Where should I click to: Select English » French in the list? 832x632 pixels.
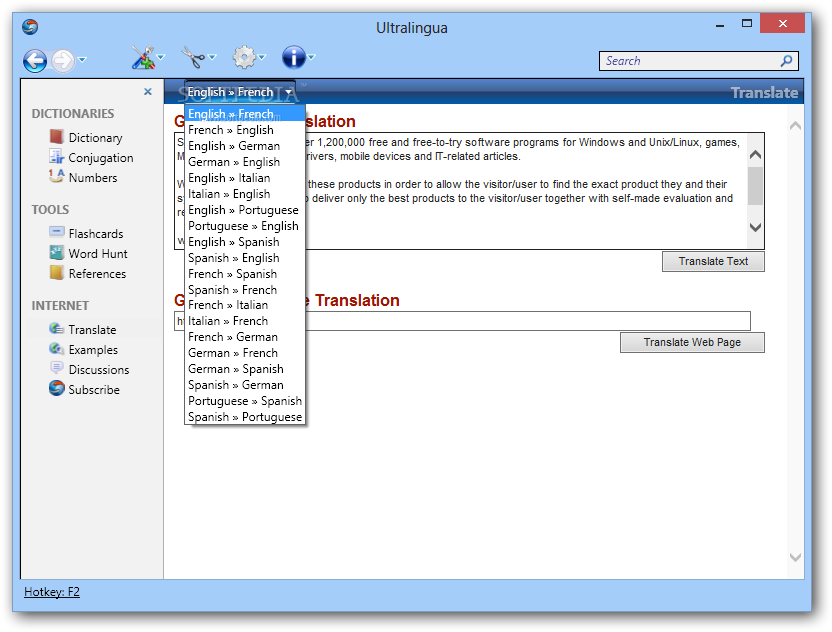(245, 114)
